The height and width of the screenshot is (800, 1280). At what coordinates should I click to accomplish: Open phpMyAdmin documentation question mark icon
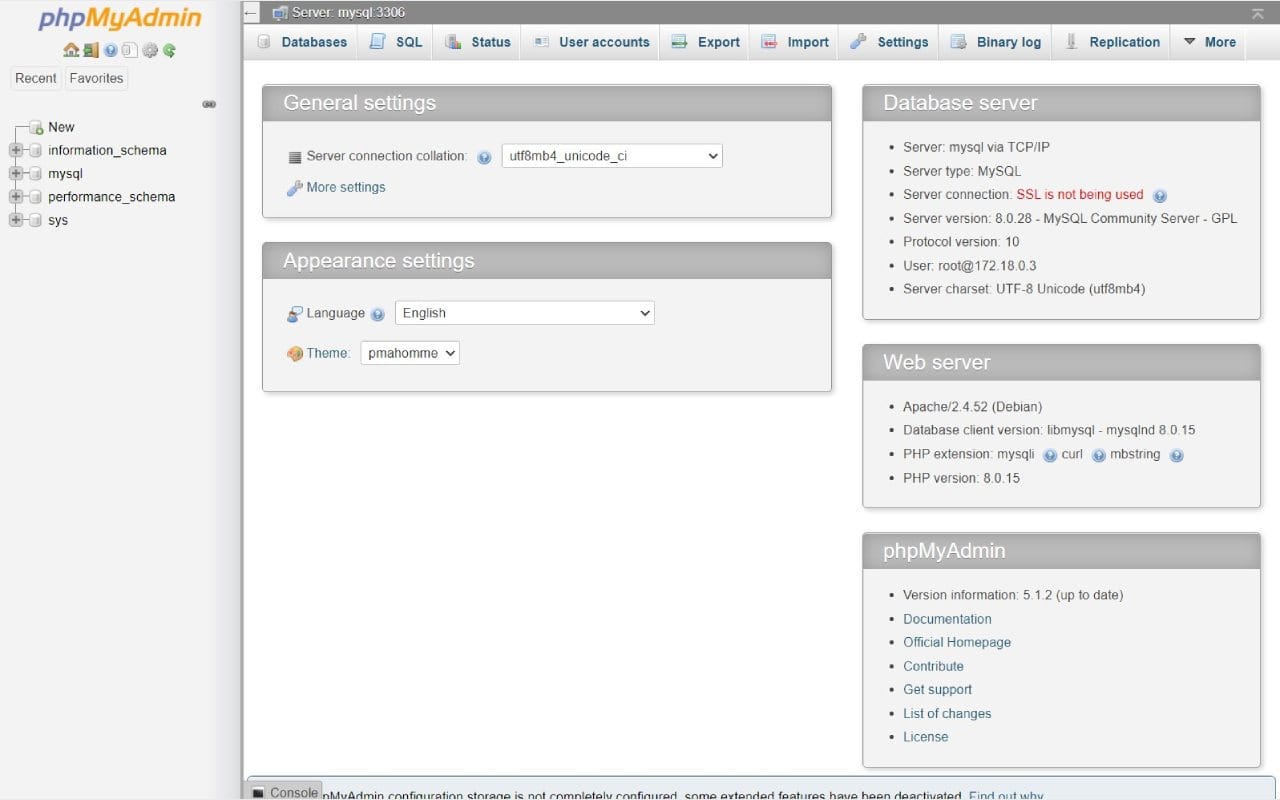coord(110,48)
